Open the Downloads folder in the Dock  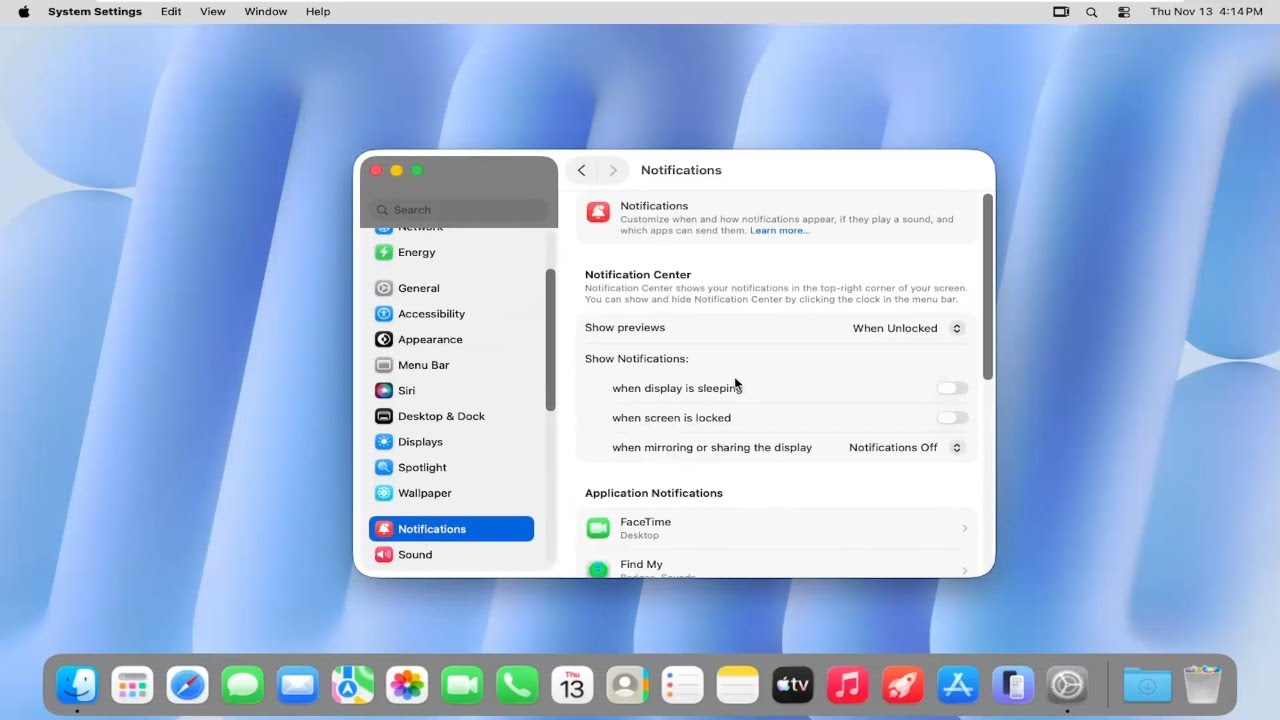click(1147, 685)
